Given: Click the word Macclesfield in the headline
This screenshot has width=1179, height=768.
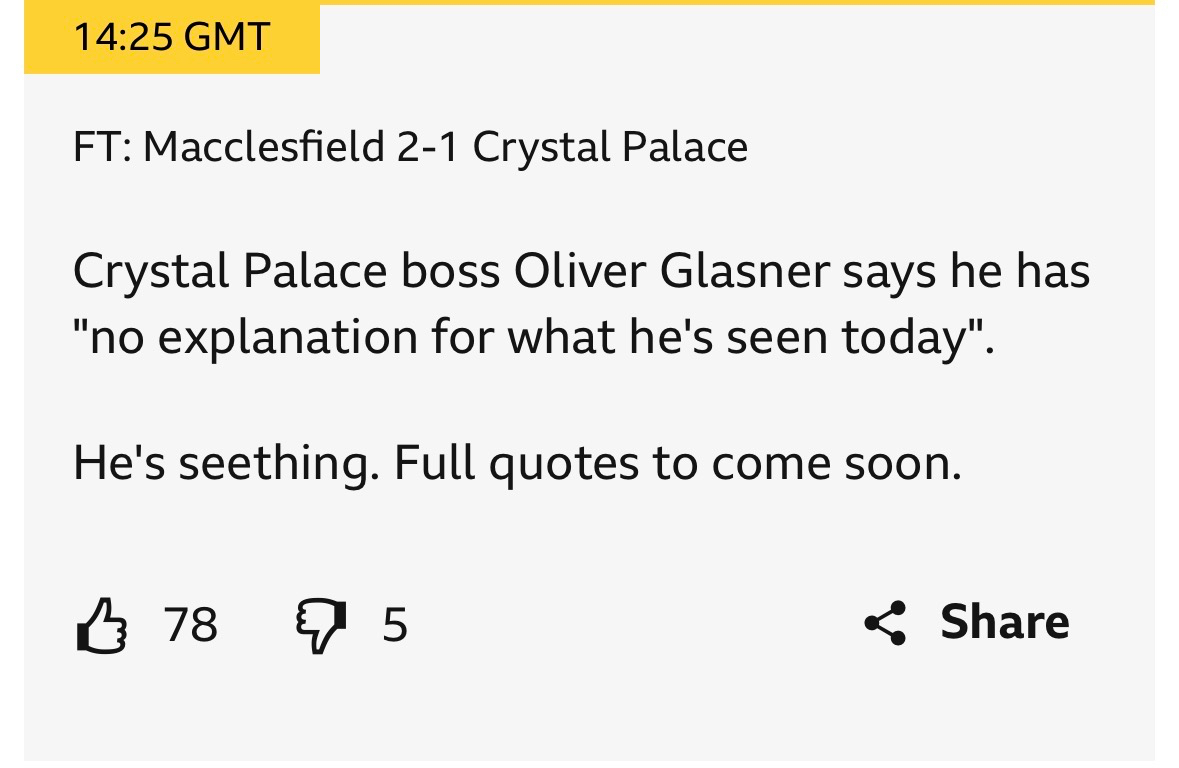Looking at the screenshot, I should click(x=263, y=148).
